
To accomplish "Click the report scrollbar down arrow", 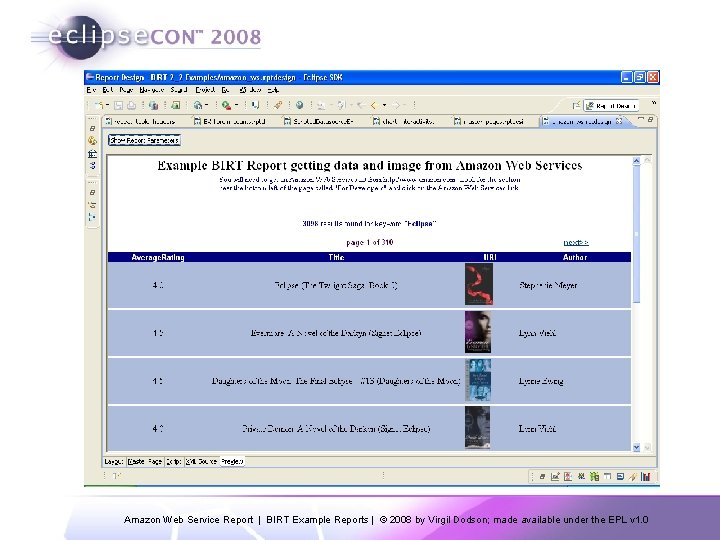I will 636,447.
